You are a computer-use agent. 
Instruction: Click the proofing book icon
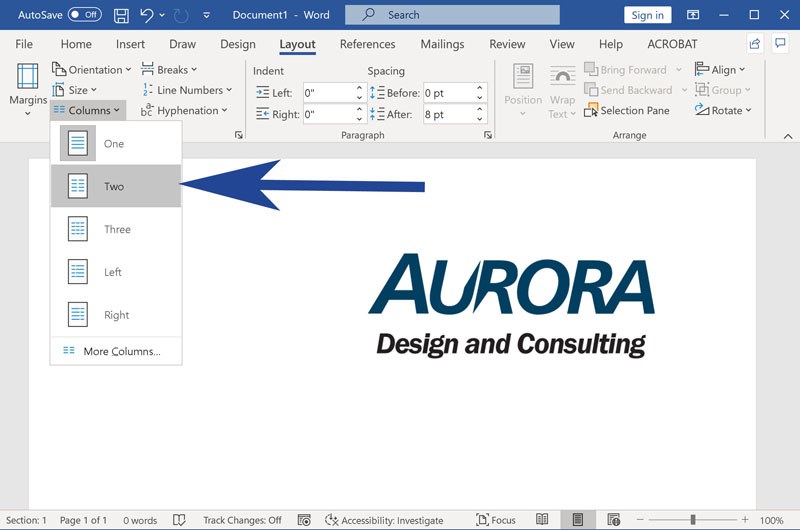(x=179, y=520)
